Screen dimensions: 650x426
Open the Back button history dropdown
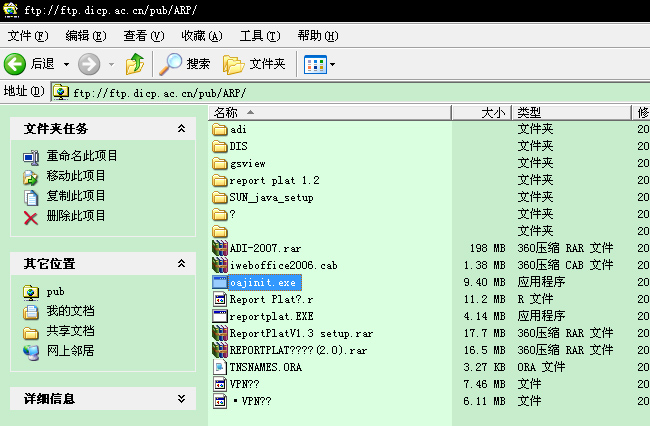point(67,65)
